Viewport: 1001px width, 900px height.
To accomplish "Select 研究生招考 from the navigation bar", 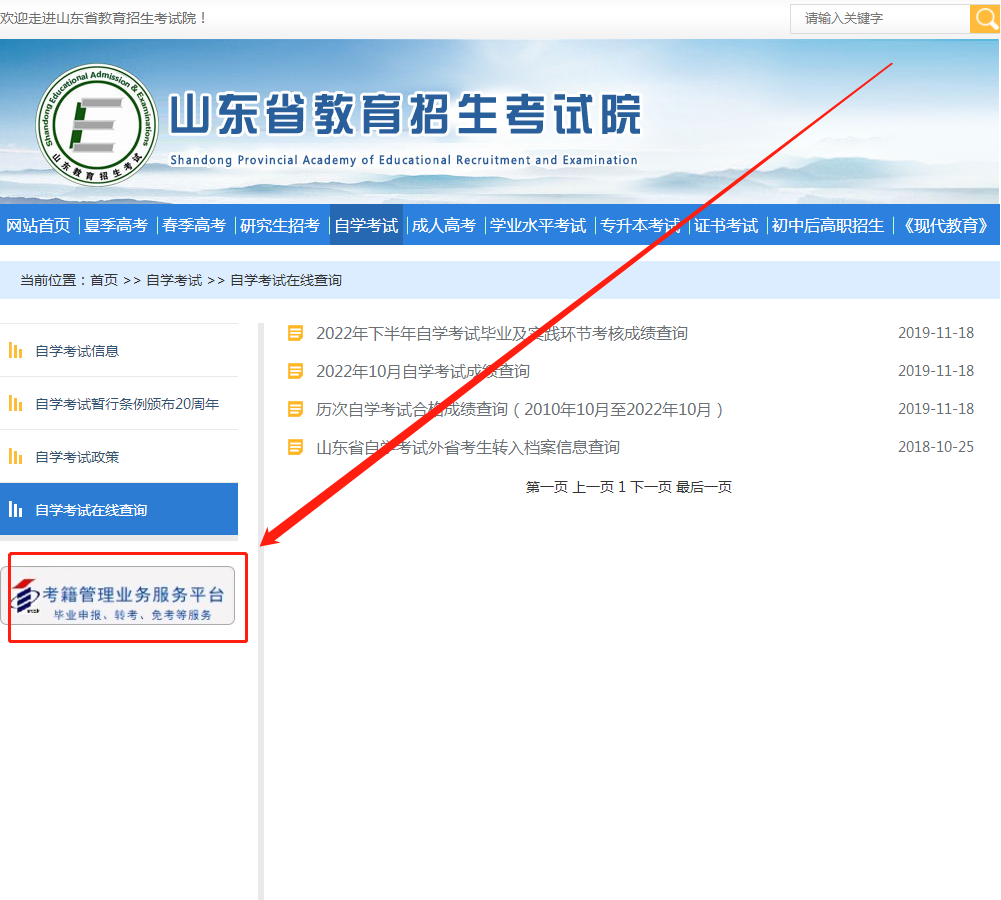I will point(281,225).
